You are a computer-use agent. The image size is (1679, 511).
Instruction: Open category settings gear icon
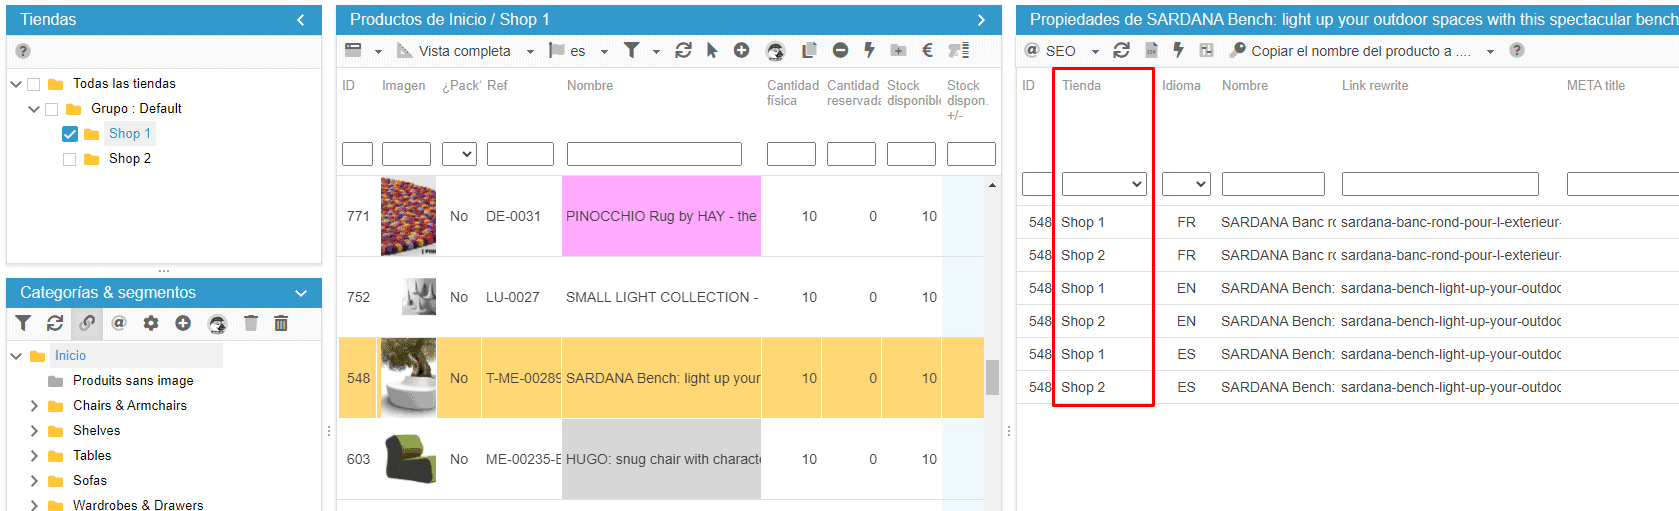click(x=151, y=323)
